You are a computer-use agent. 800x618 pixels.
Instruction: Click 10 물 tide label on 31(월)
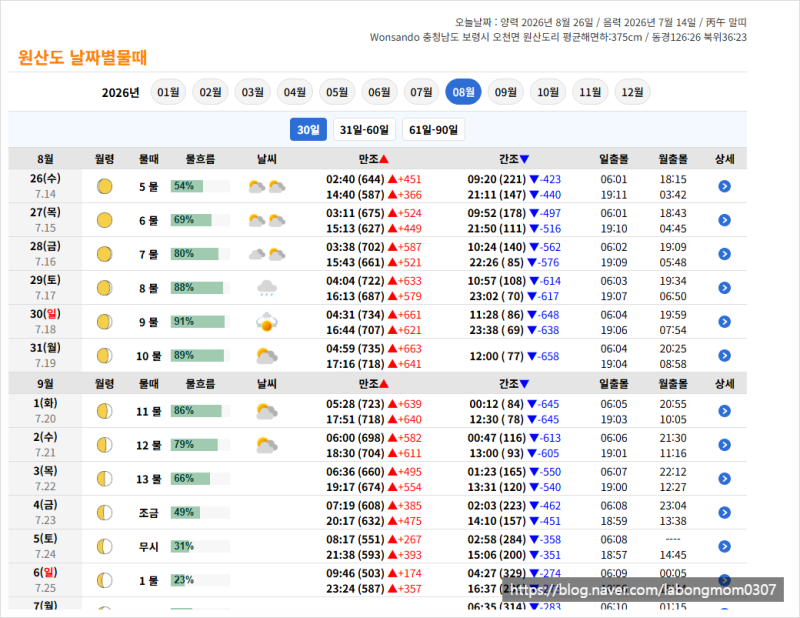point(148,356)
